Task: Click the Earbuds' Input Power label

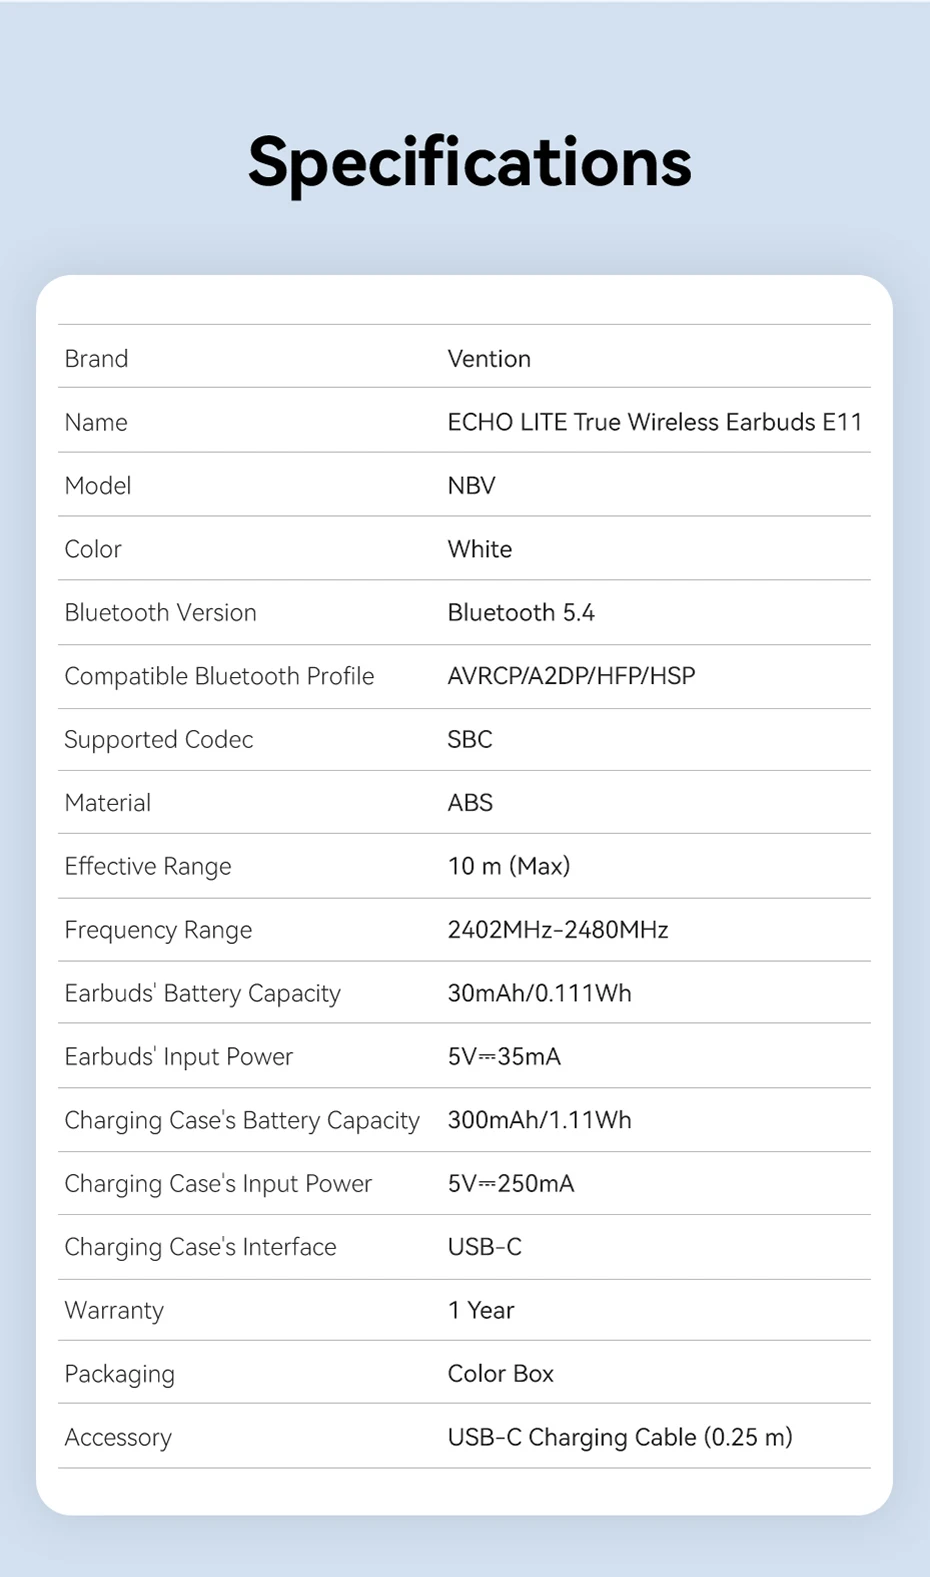Action: pos(179,1057)
